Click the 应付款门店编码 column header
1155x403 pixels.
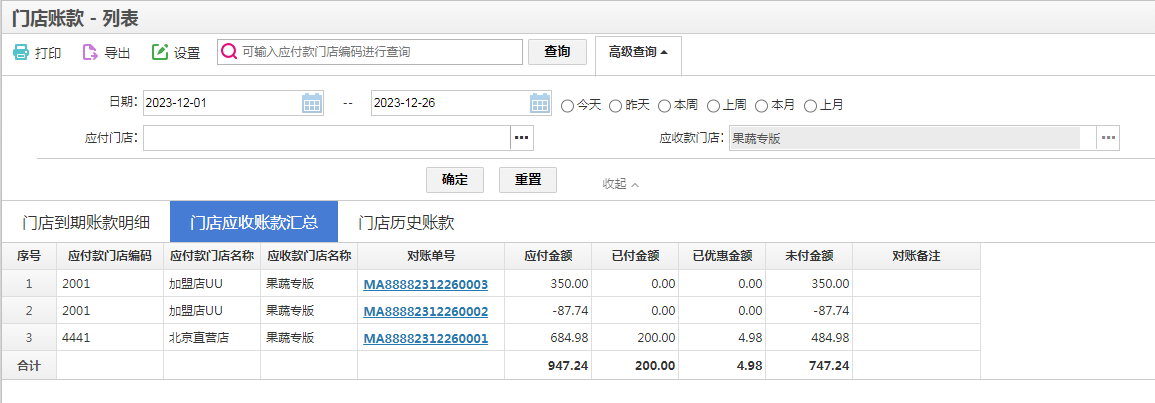coord(110,256)
